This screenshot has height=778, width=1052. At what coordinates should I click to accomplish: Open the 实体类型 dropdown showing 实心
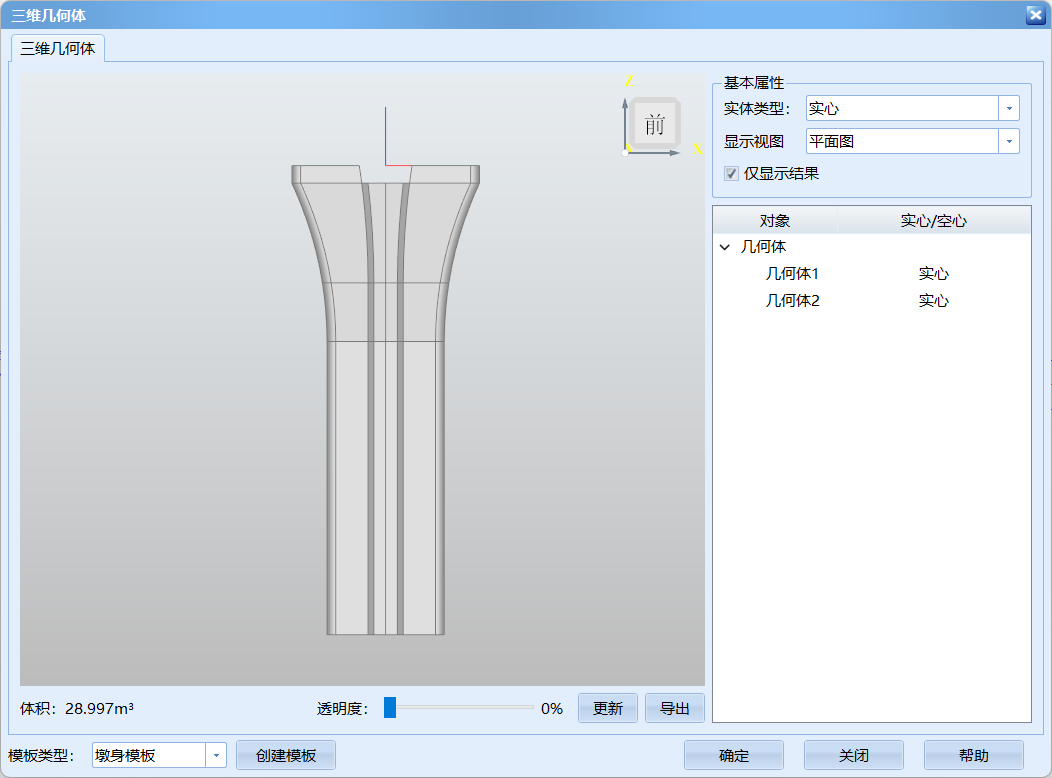1009,108
